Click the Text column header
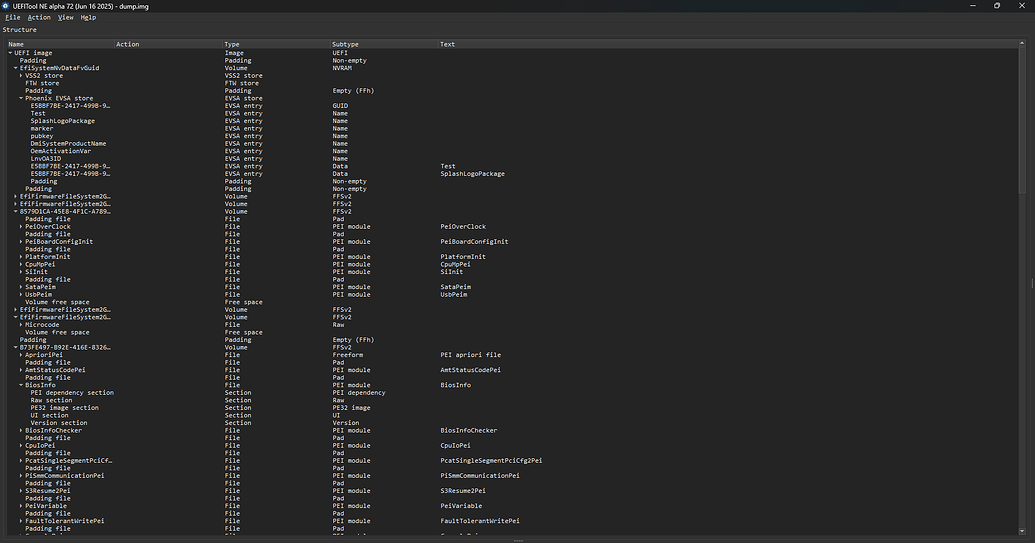 click(x=447, y=44)
